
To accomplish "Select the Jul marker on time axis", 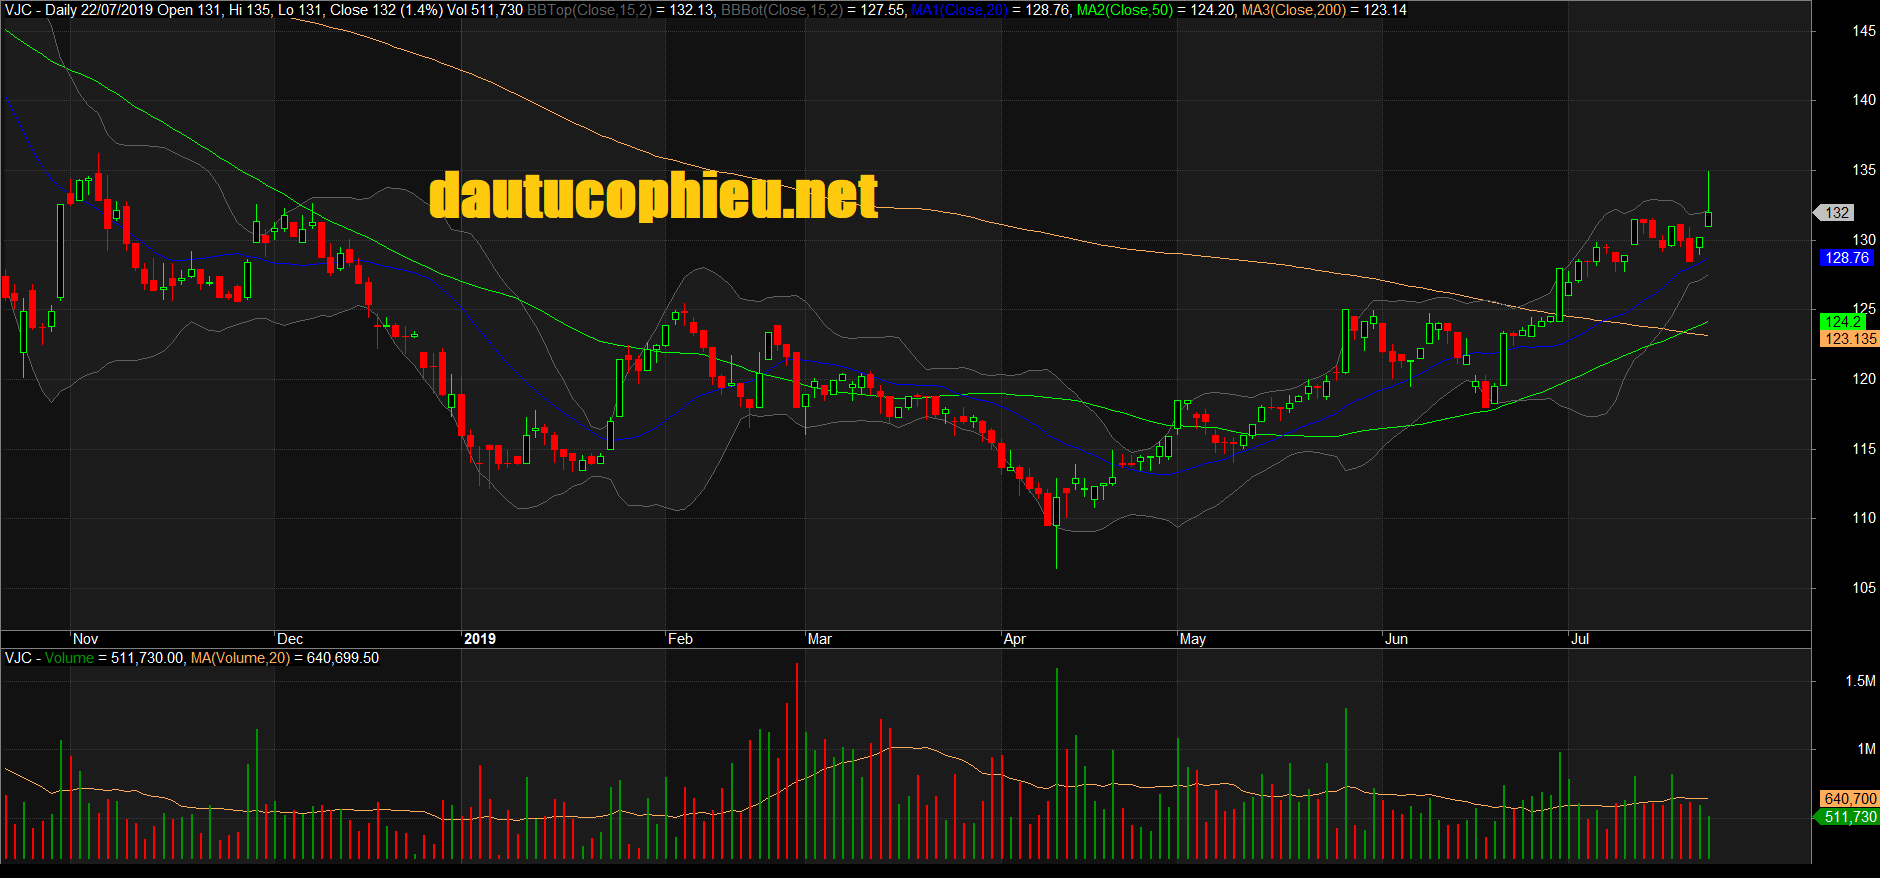I will click(x=1580, y=639).
